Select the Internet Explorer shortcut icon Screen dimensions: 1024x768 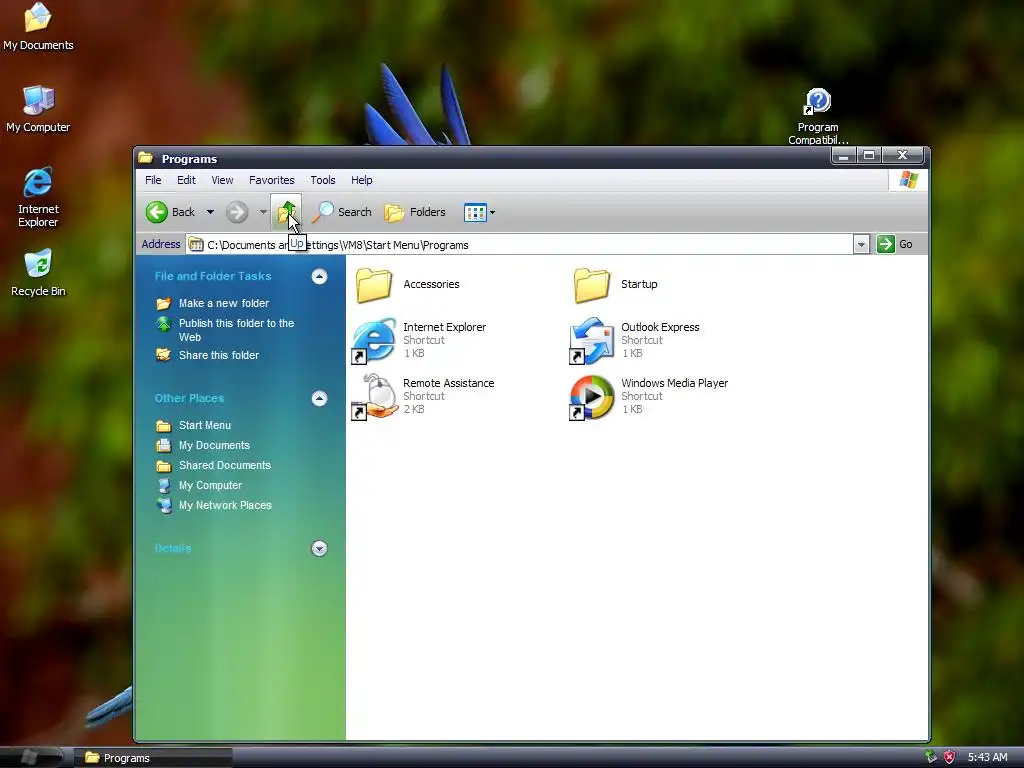[374, 340]
